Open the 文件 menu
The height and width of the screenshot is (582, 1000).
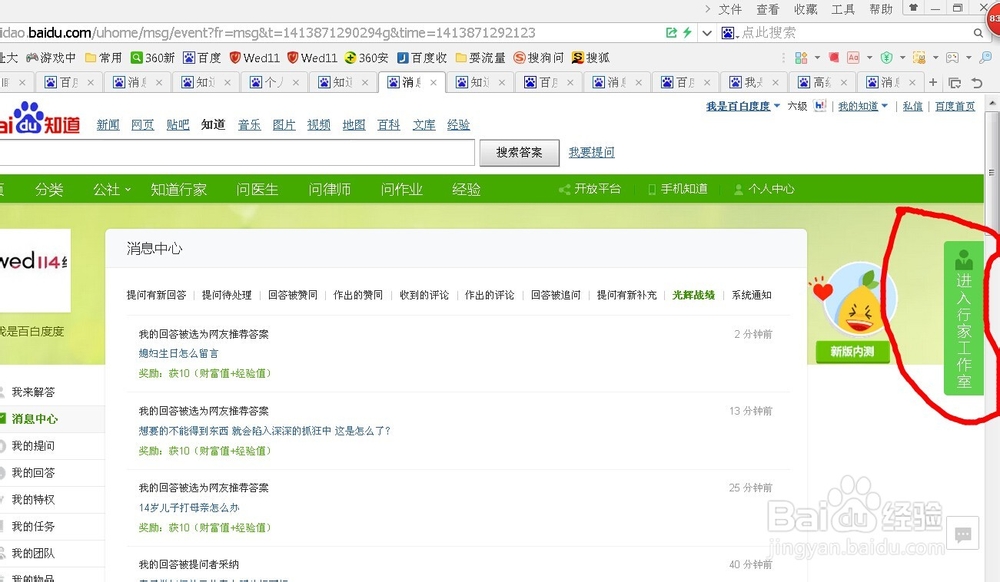pos(729,8)
